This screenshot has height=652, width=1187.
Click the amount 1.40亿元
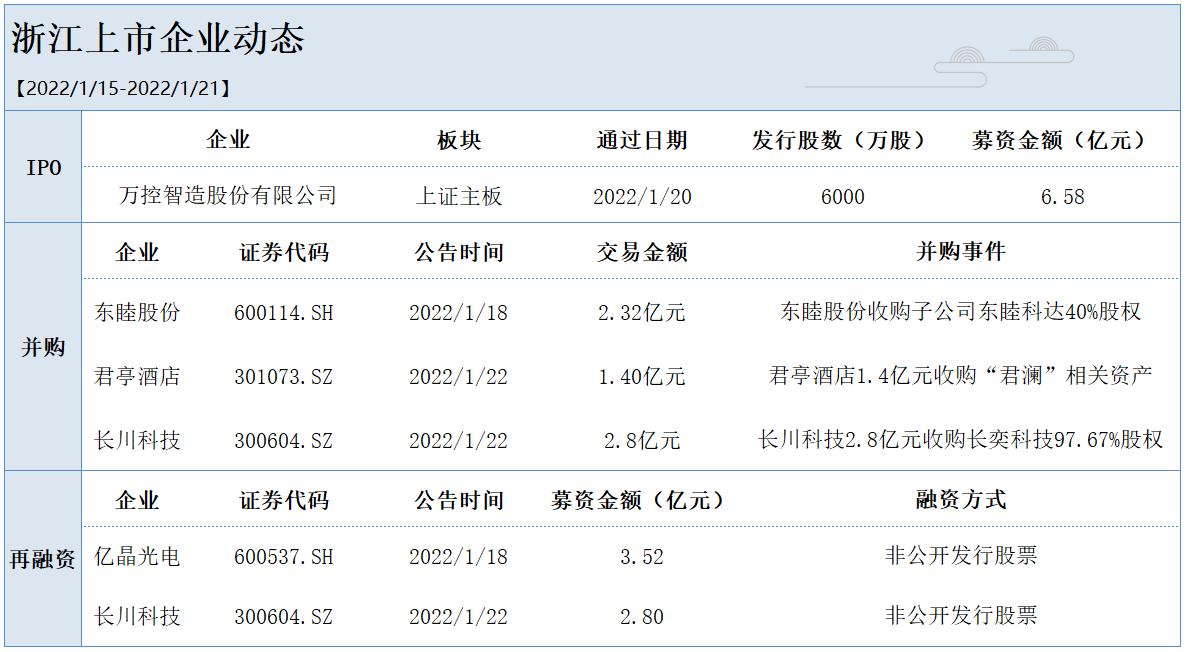click(642, 376)
